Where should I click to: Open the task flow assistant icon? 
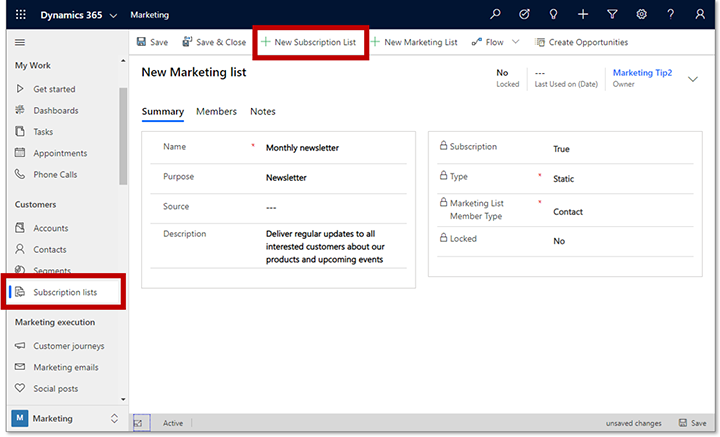525,15
